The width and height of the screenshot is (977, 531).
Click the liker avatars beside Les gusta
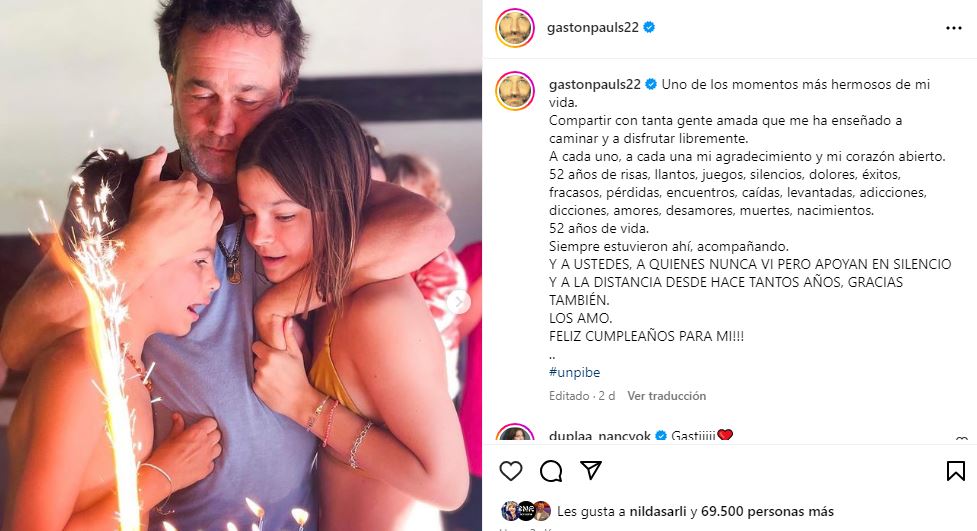tap(526, 511)
